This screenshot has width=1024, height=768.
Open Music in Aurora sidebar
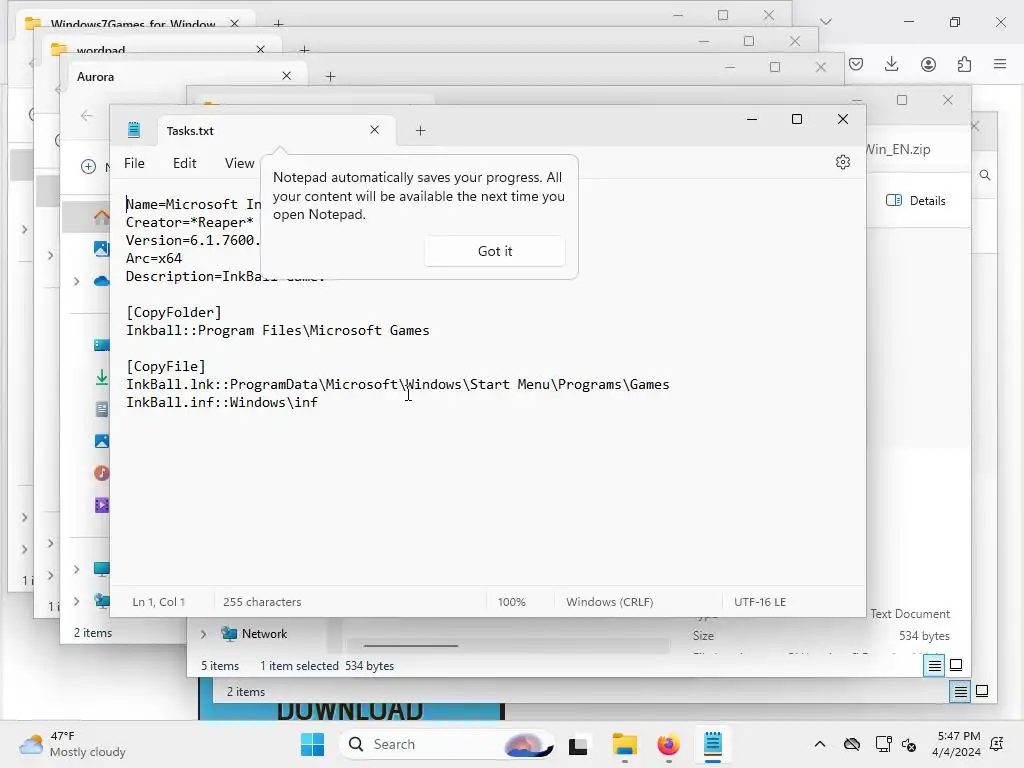click(x=101, y=473)
